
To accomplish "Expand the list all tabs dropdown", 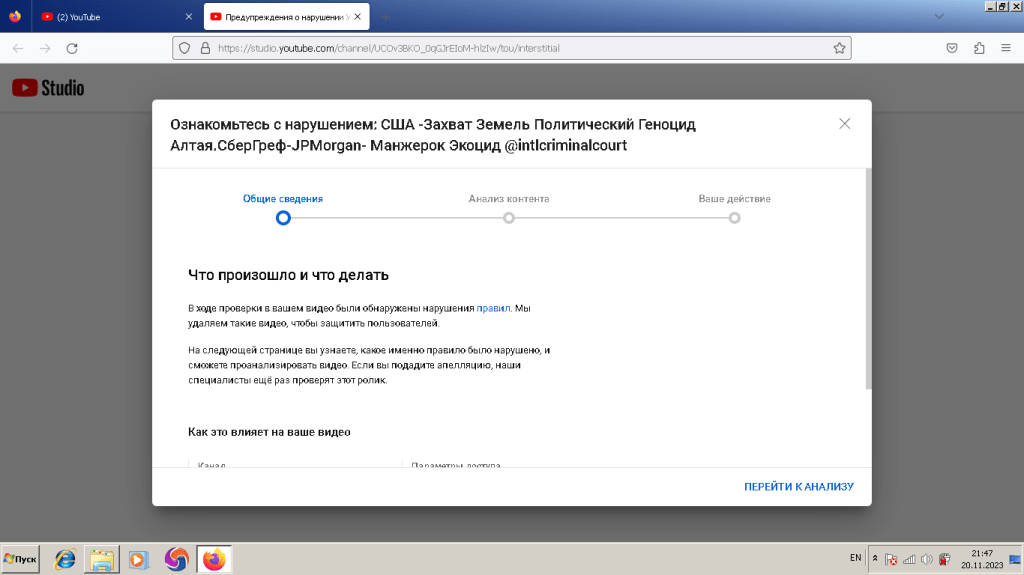I will (938, 17).
